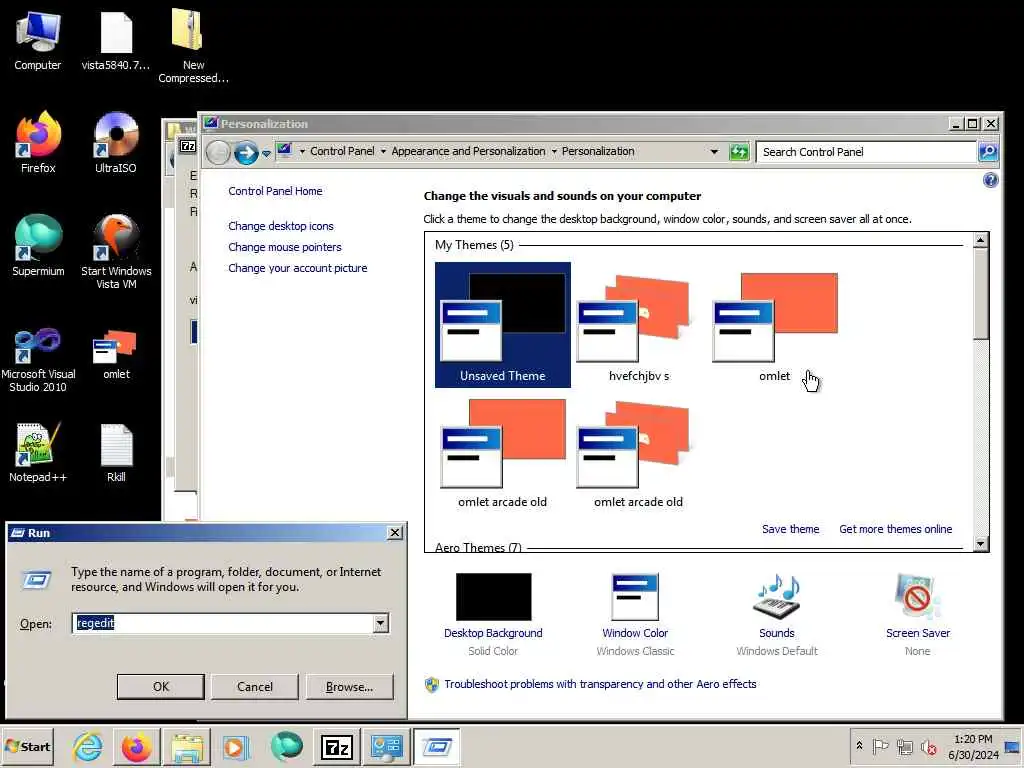Select the New Compressed folder icon
Screen dimensions: 1024x768
coord(193,46)
